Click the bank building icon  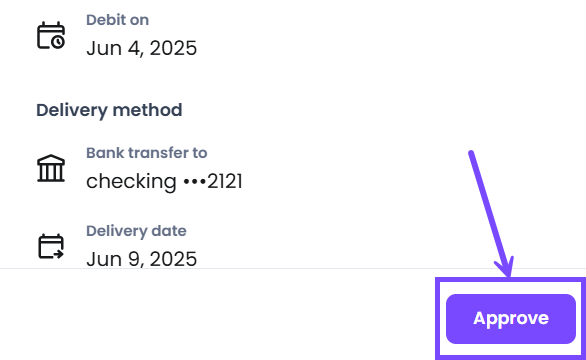click(51, 168)
